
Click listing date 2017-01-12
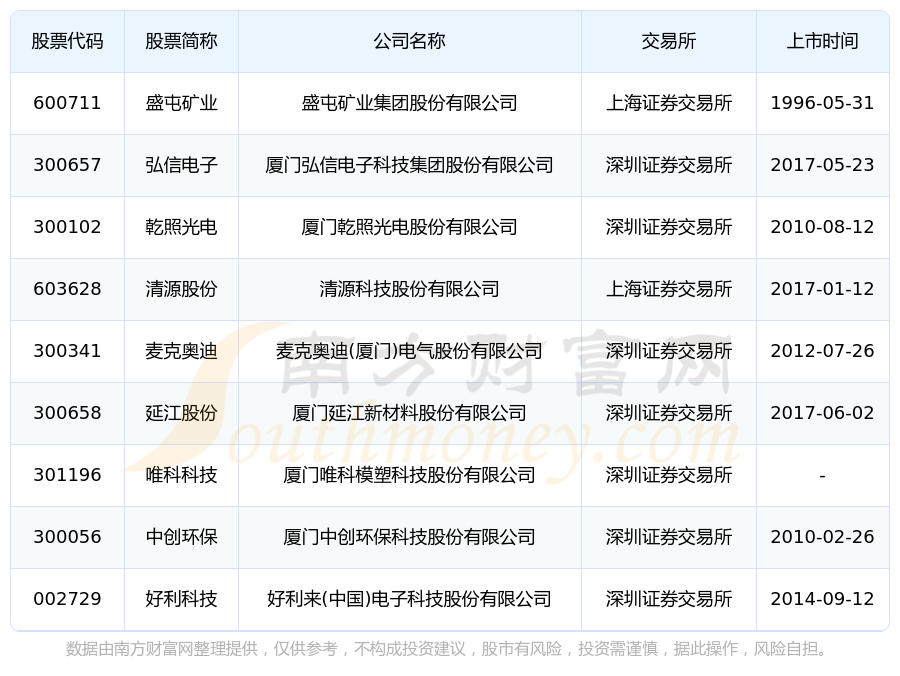click(823, 289)
